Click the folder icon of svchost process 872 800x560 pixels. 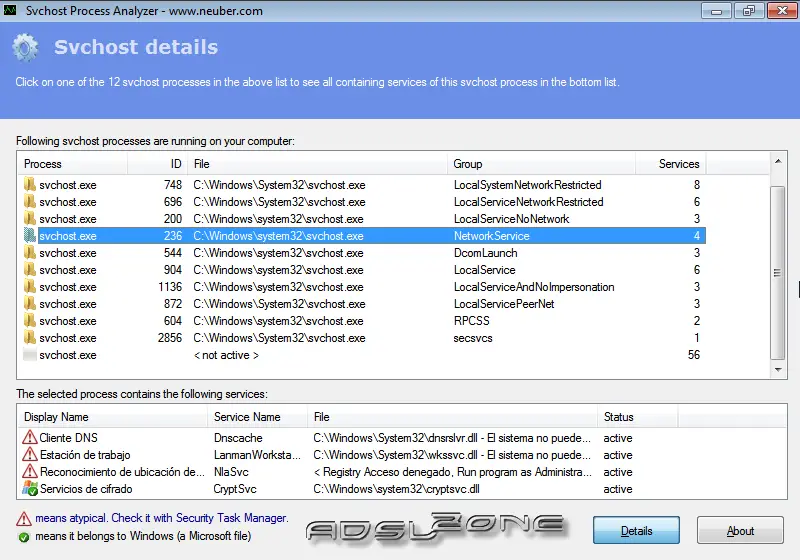click(30, 303)
